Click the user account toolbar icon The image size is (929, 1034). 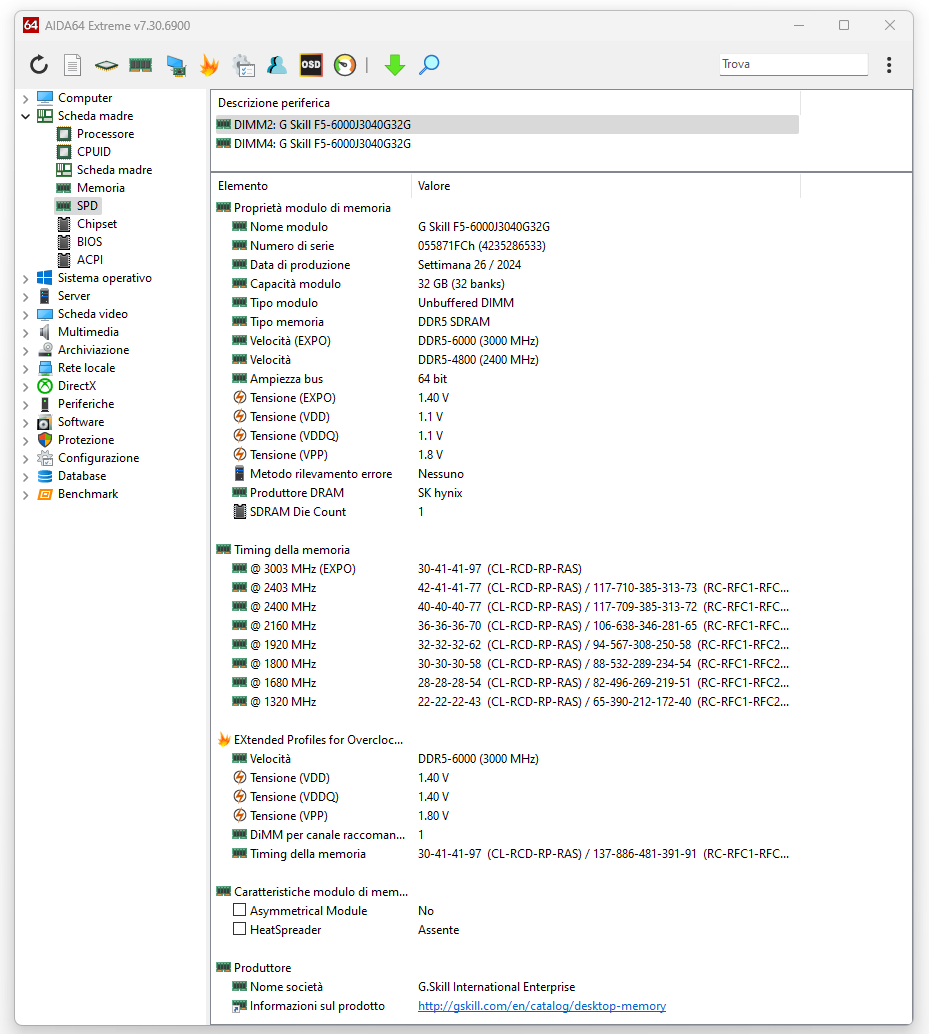(x=277, y=65)
